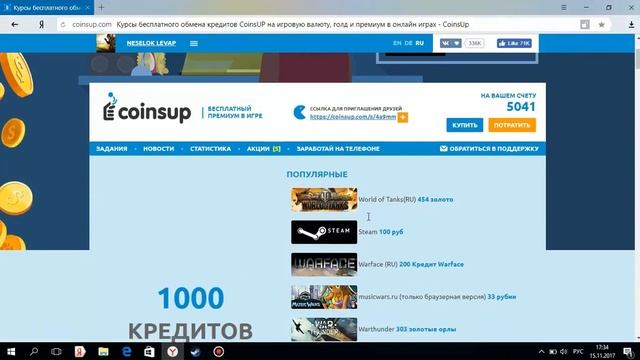Close the Курсы бесплатного обмена tab
This screenshot has width=640, height=360.
pyautogui.click(x=87, y=8)
